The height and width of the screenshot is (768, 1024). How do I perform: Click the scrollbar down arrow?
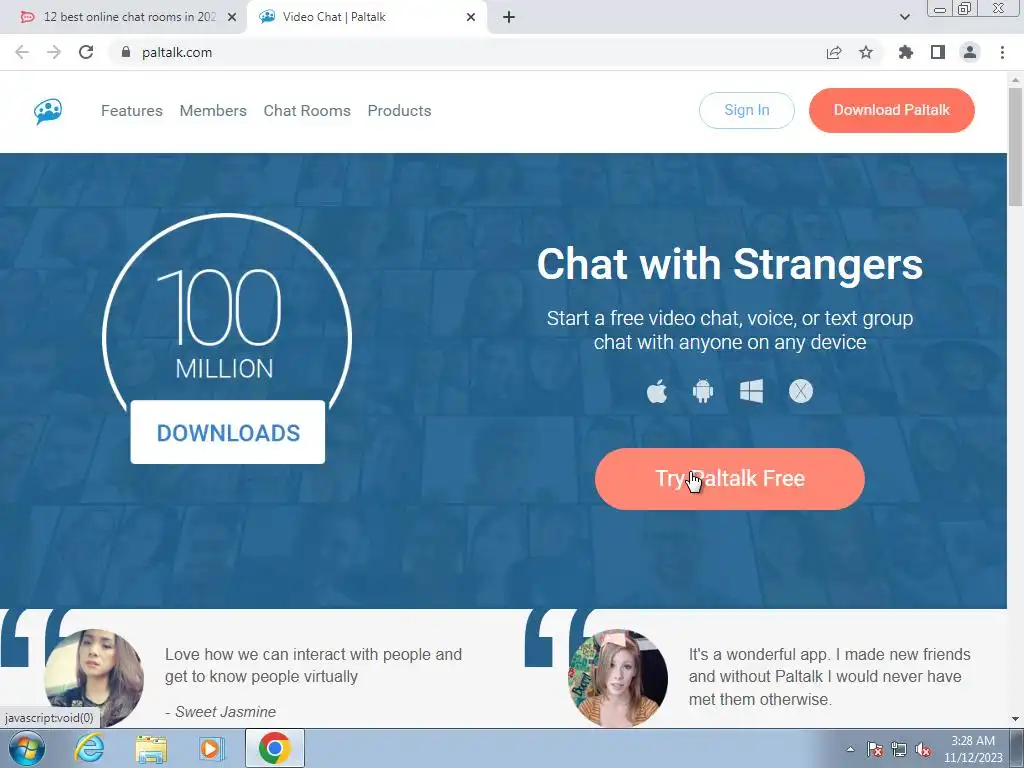[1016, 719]
